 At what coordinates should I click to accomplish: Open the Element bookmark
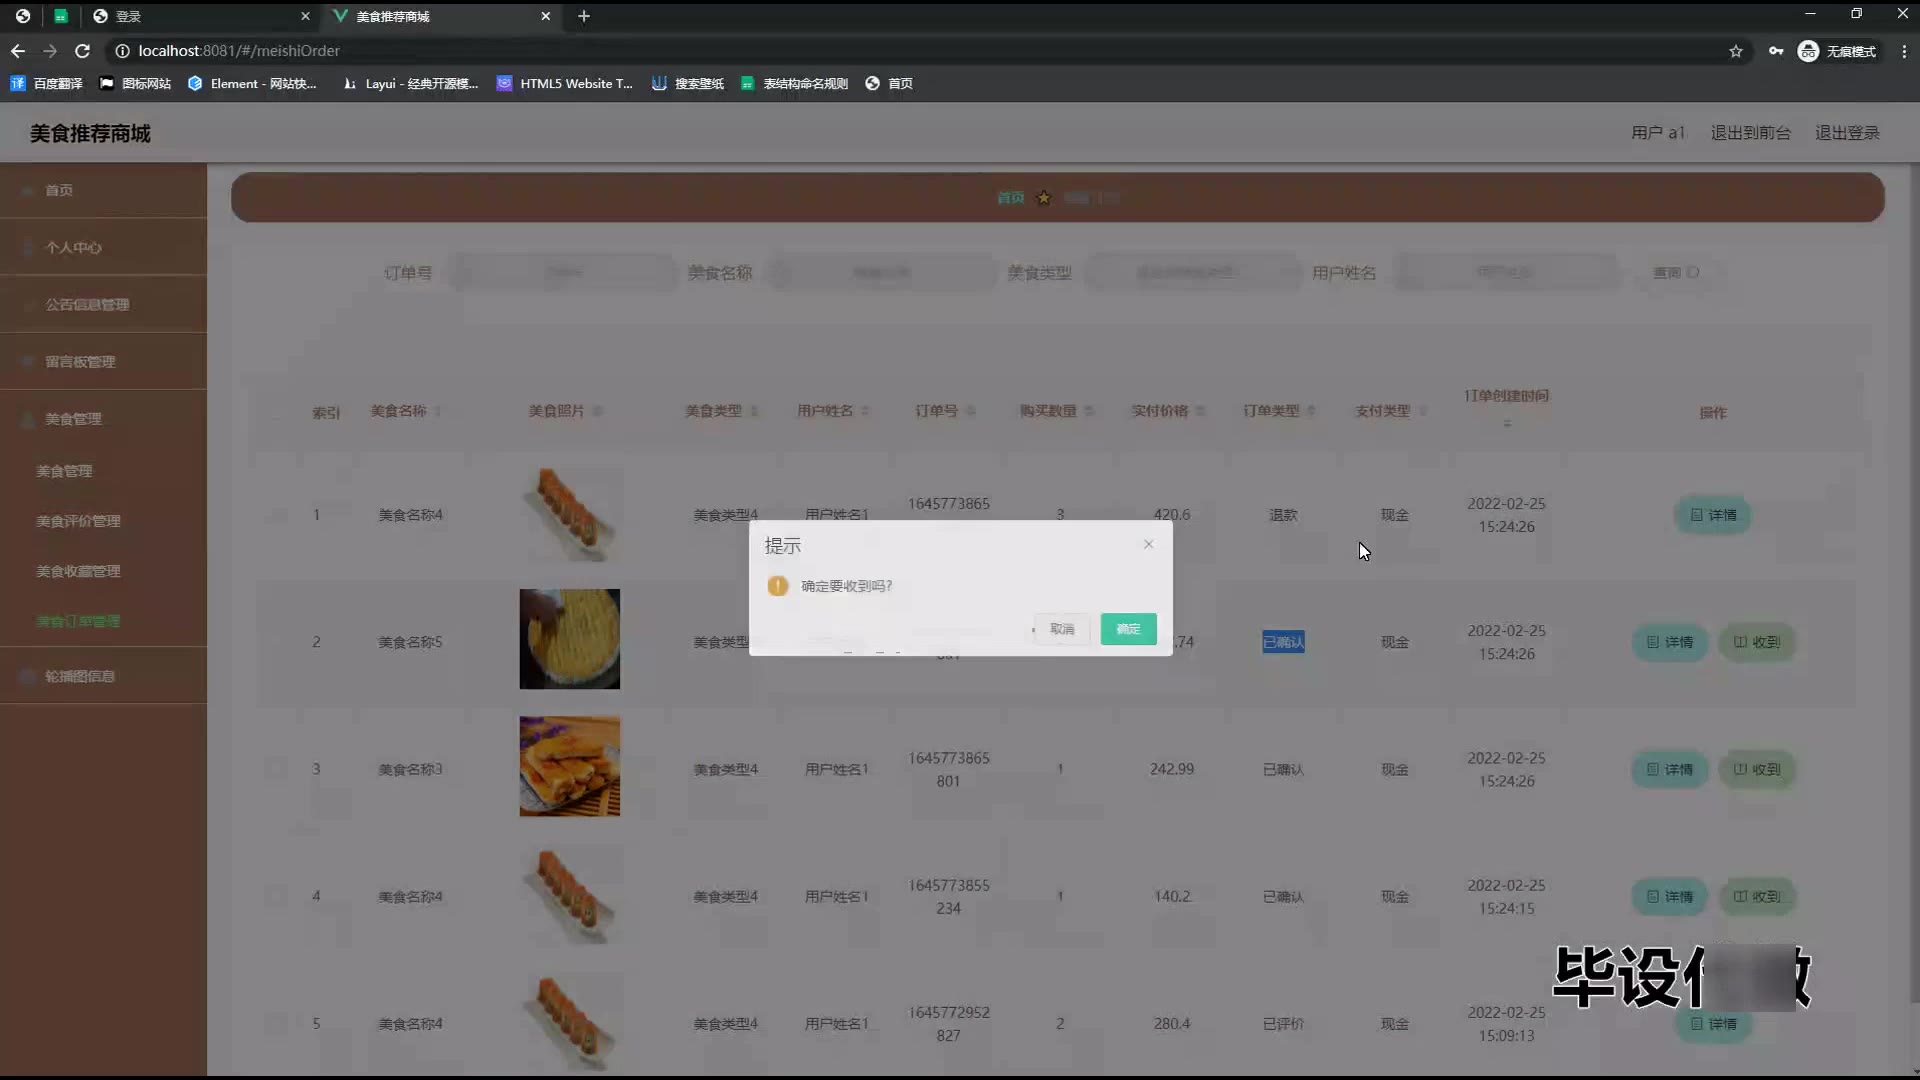tap(252, 84)
